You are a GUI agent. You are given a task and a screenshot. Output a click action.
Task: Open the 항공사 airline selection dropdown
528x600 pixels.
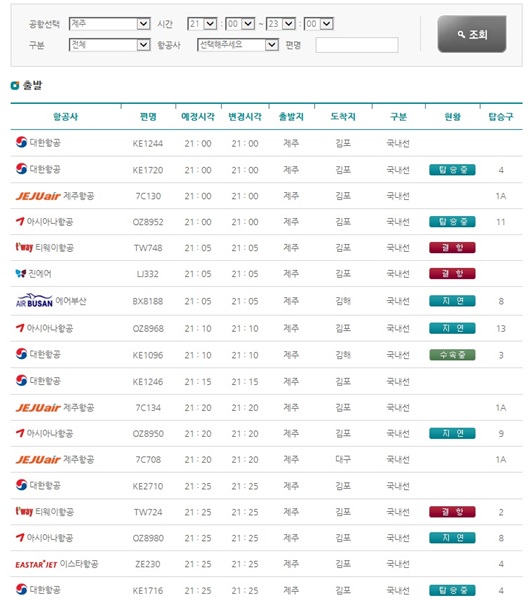tap(238, 45)
